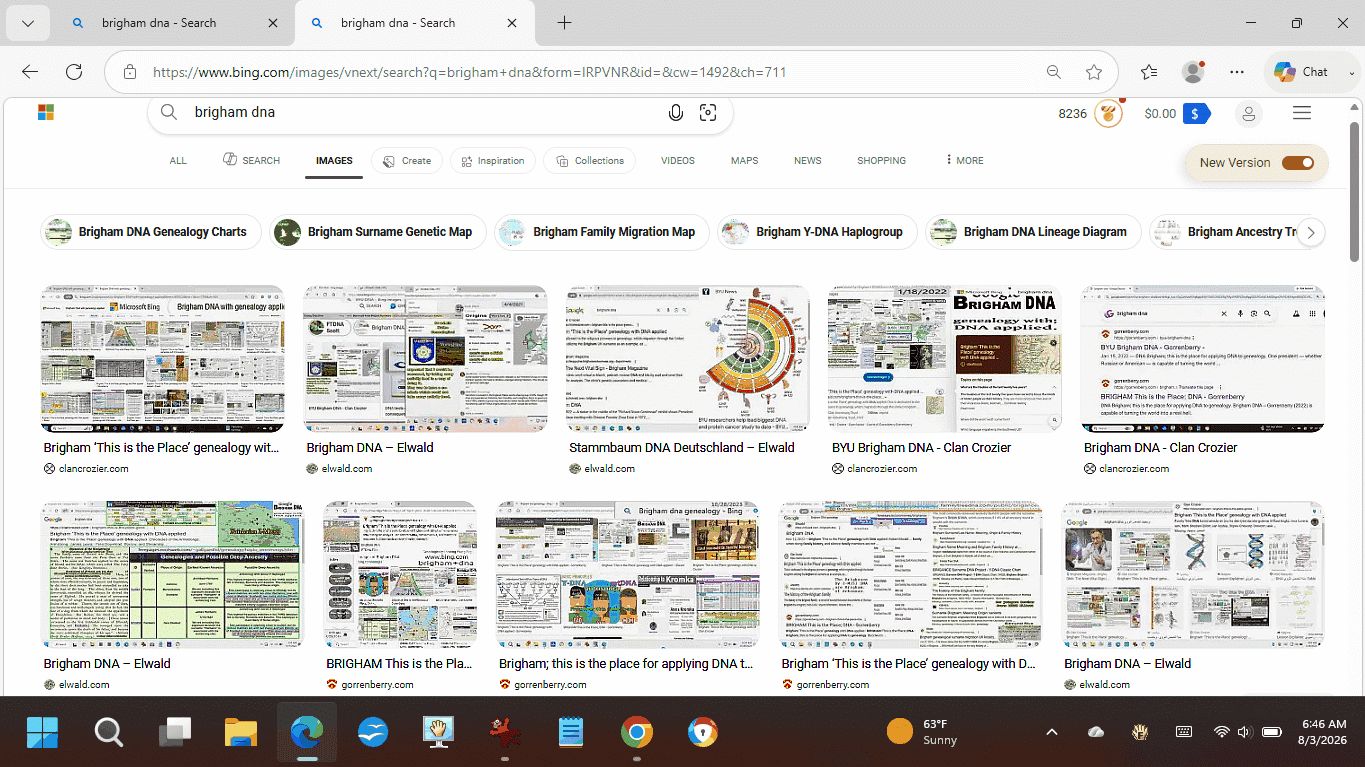
Task: Refresh the page with the reload icon
Action: (74, 72)
